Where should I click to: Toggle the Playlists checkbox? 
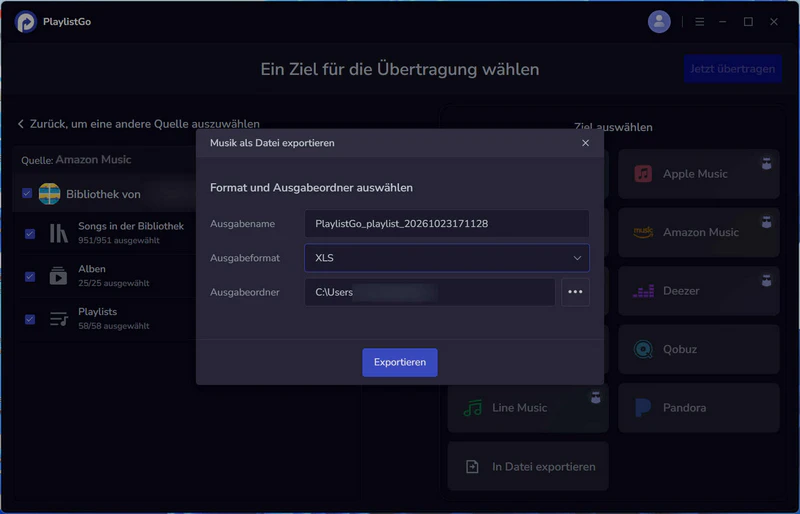30,320
